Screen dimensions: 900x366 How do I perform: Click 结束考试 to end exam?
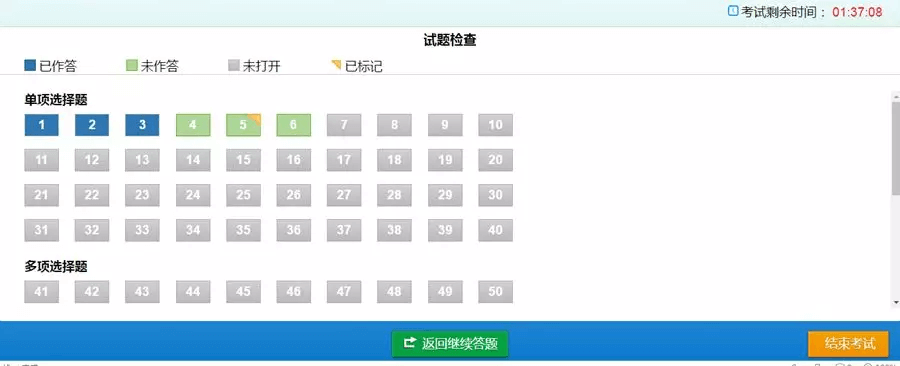[x=848, y=344]
